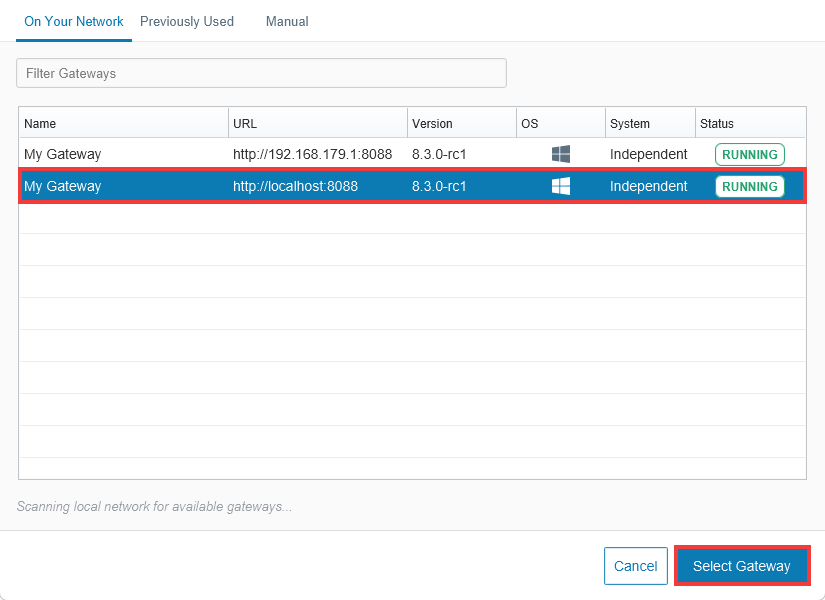Click Independent system cell in localhost row
The image size is (825, 600).
pos(649,186)
